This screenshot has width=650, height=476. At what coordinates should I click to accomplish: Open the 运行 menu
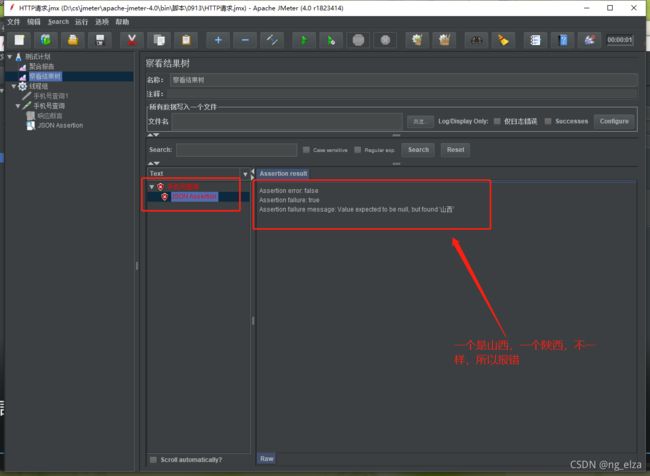coord(81,22)
